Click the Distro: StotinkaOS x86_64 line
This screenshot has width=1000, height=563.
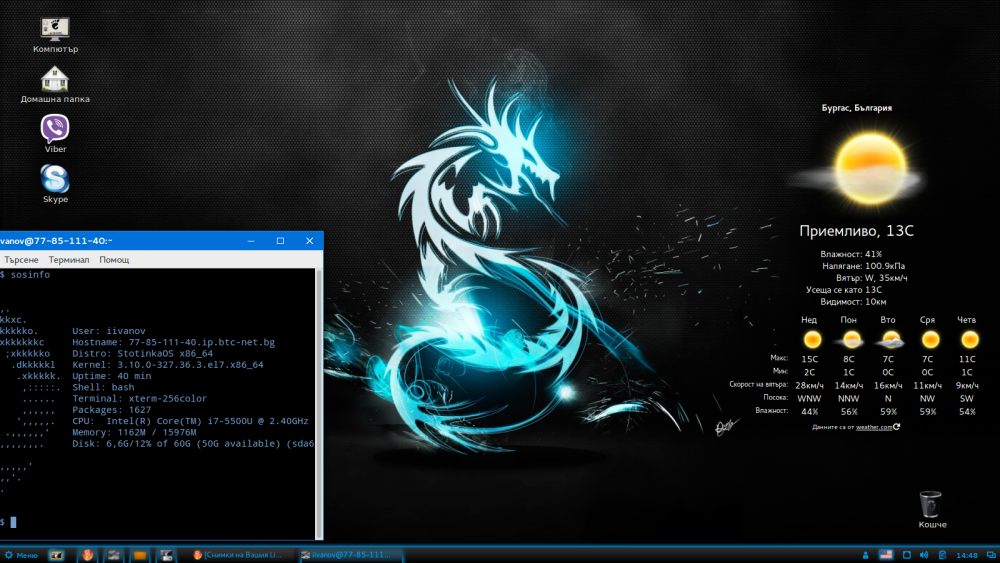point(142,353)
